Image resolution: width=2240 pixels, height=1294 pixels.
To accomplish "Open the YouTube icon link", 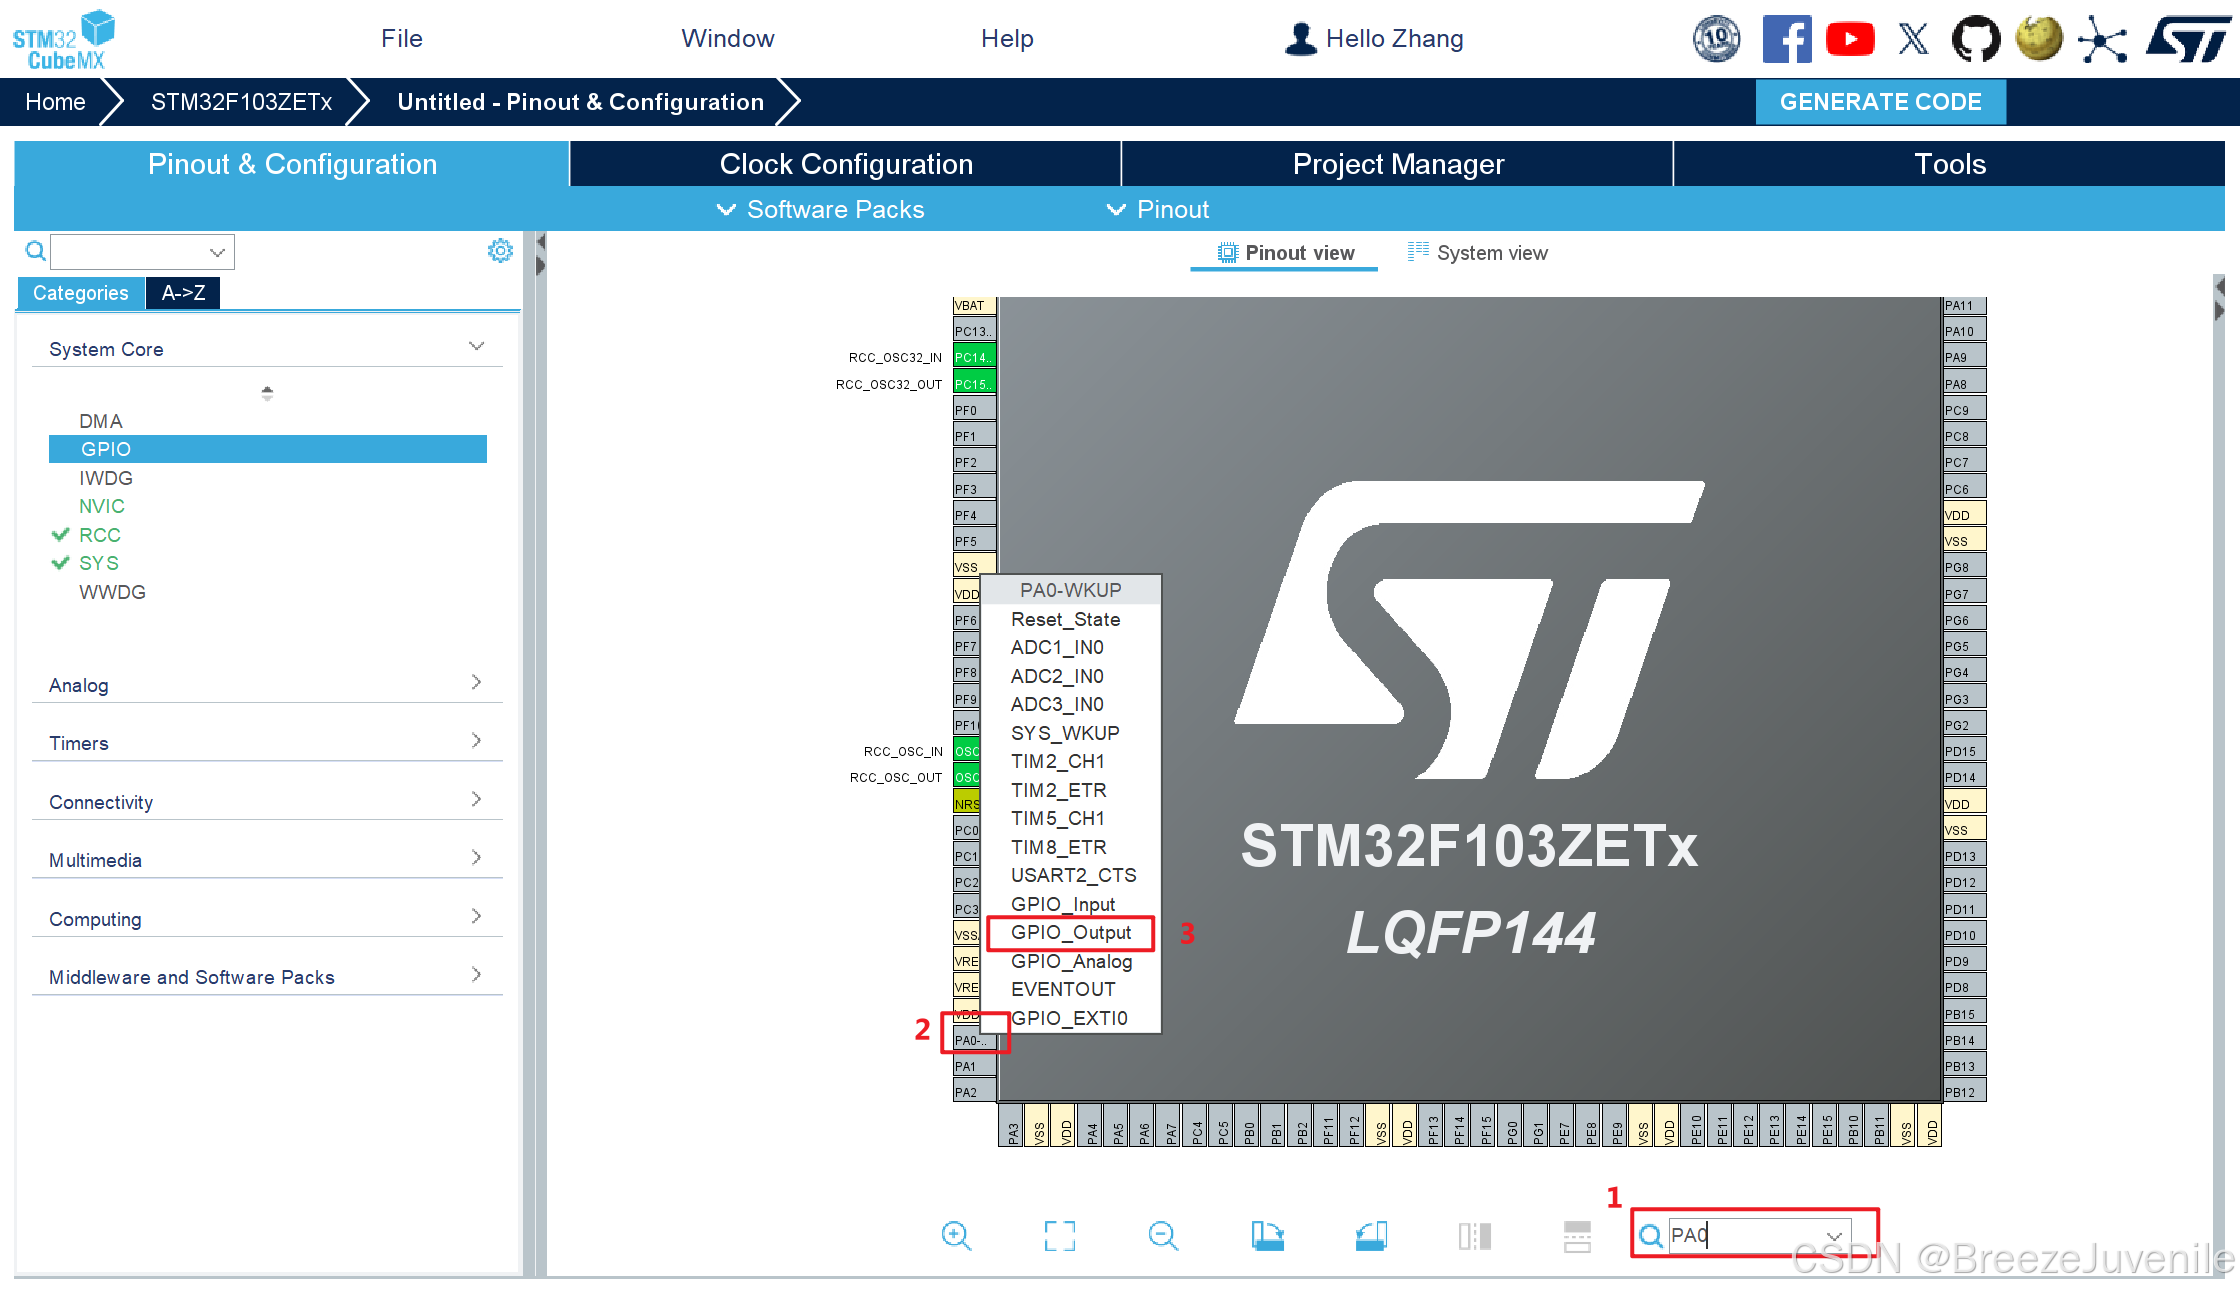I will pyautogui.click(x=1849, y=39).
